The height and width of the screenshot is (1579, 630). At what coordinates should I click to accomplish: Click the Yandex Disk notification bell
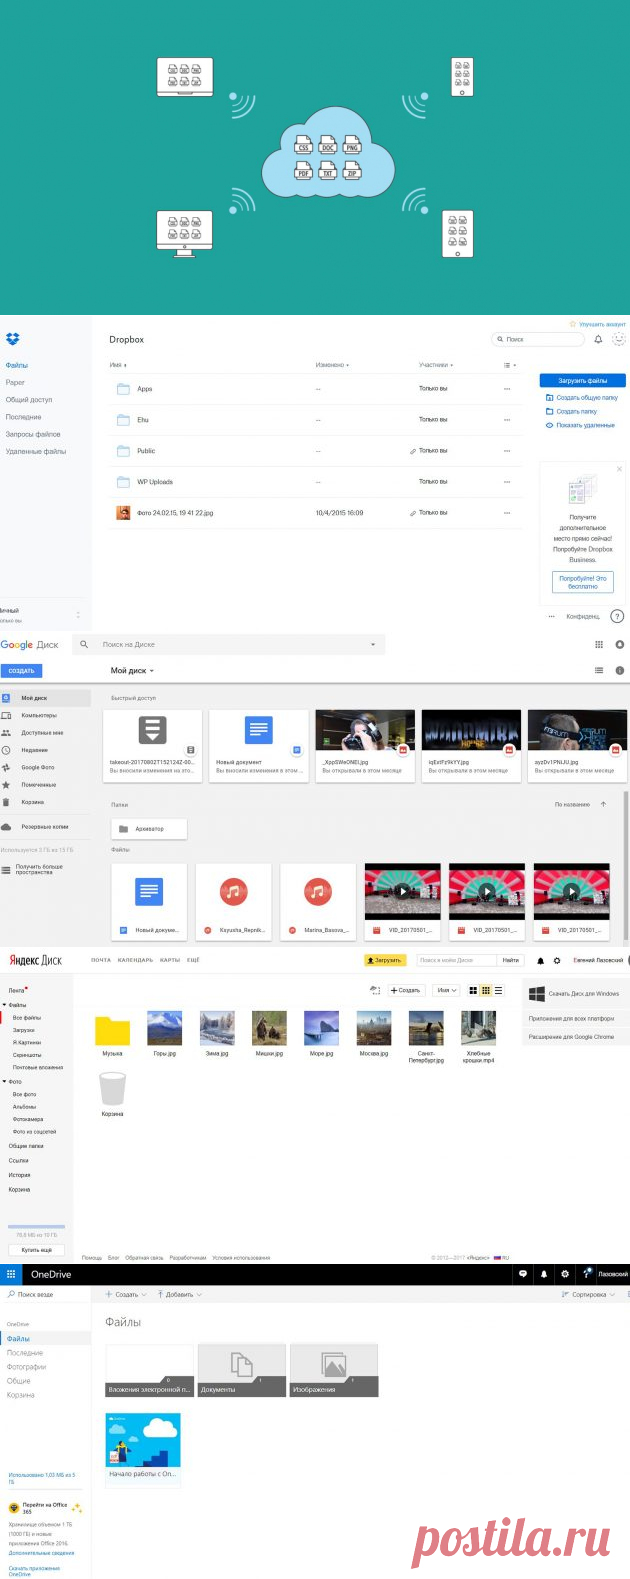pos(541,960)
